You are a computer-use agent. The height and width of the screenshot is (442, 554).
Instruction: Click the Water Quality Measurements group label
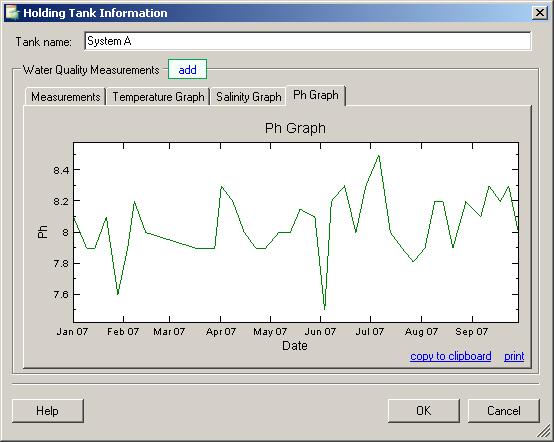click(x=91, y=70)
